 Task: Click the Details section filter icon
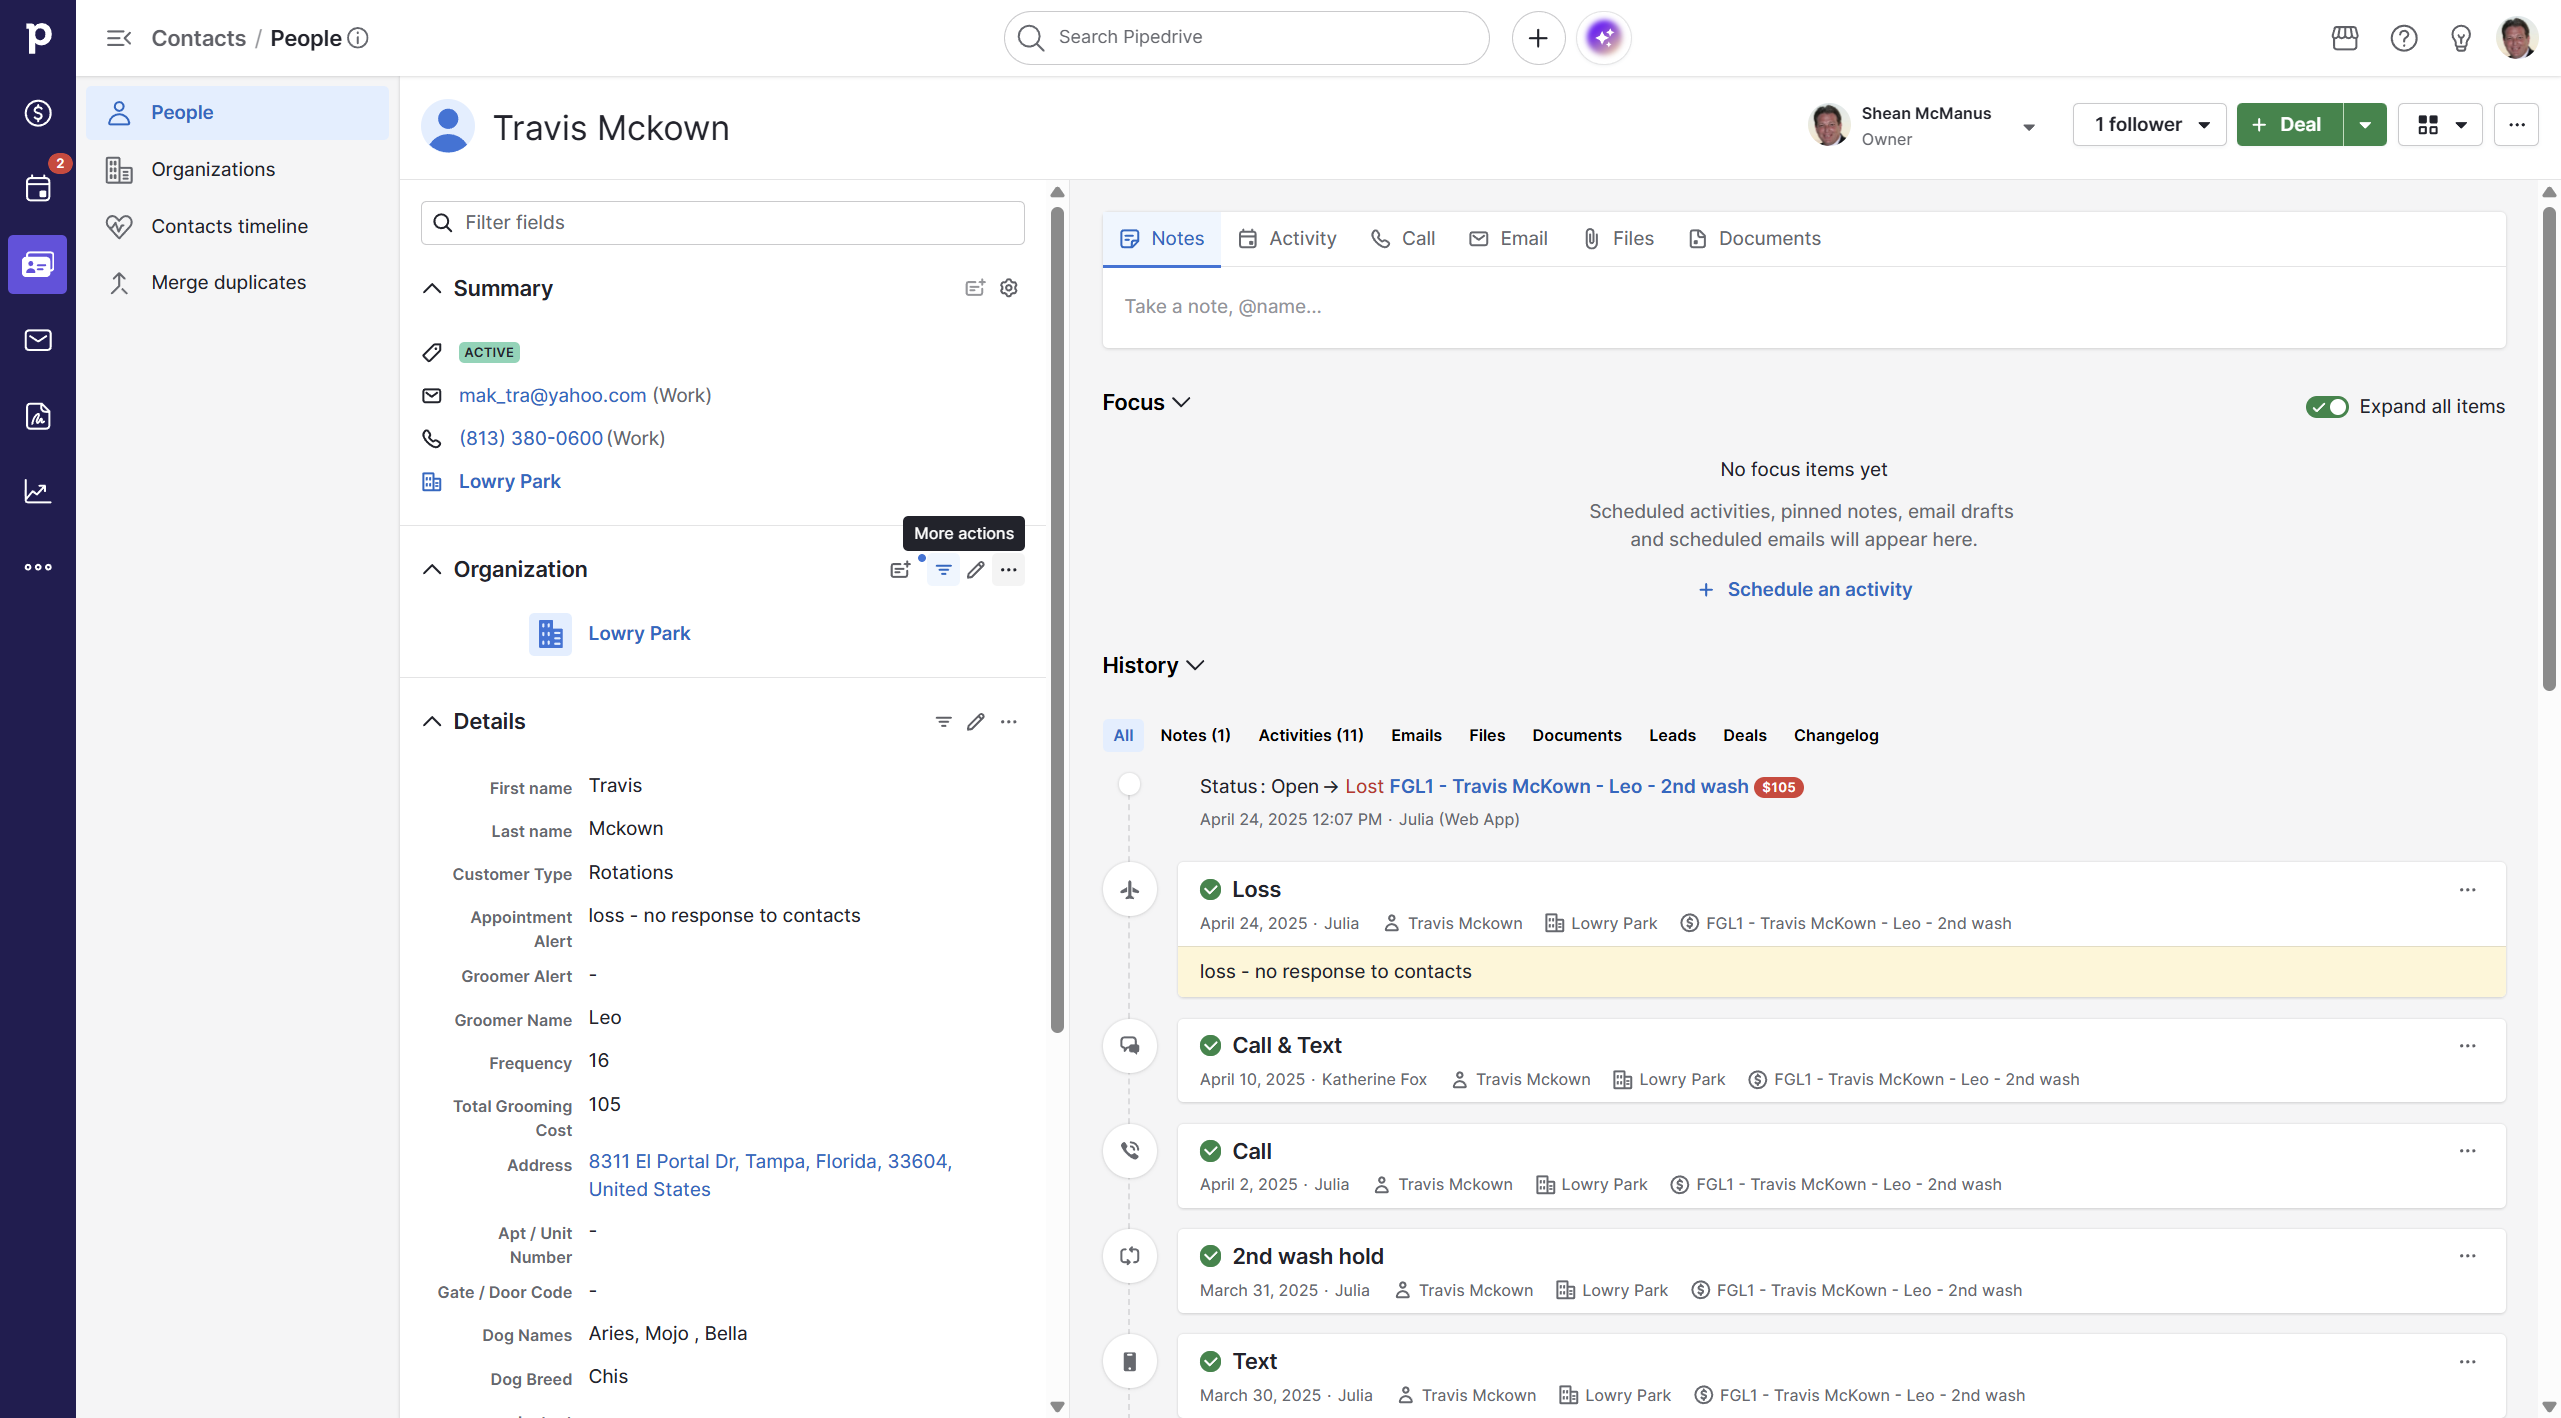tap(943, 722)
